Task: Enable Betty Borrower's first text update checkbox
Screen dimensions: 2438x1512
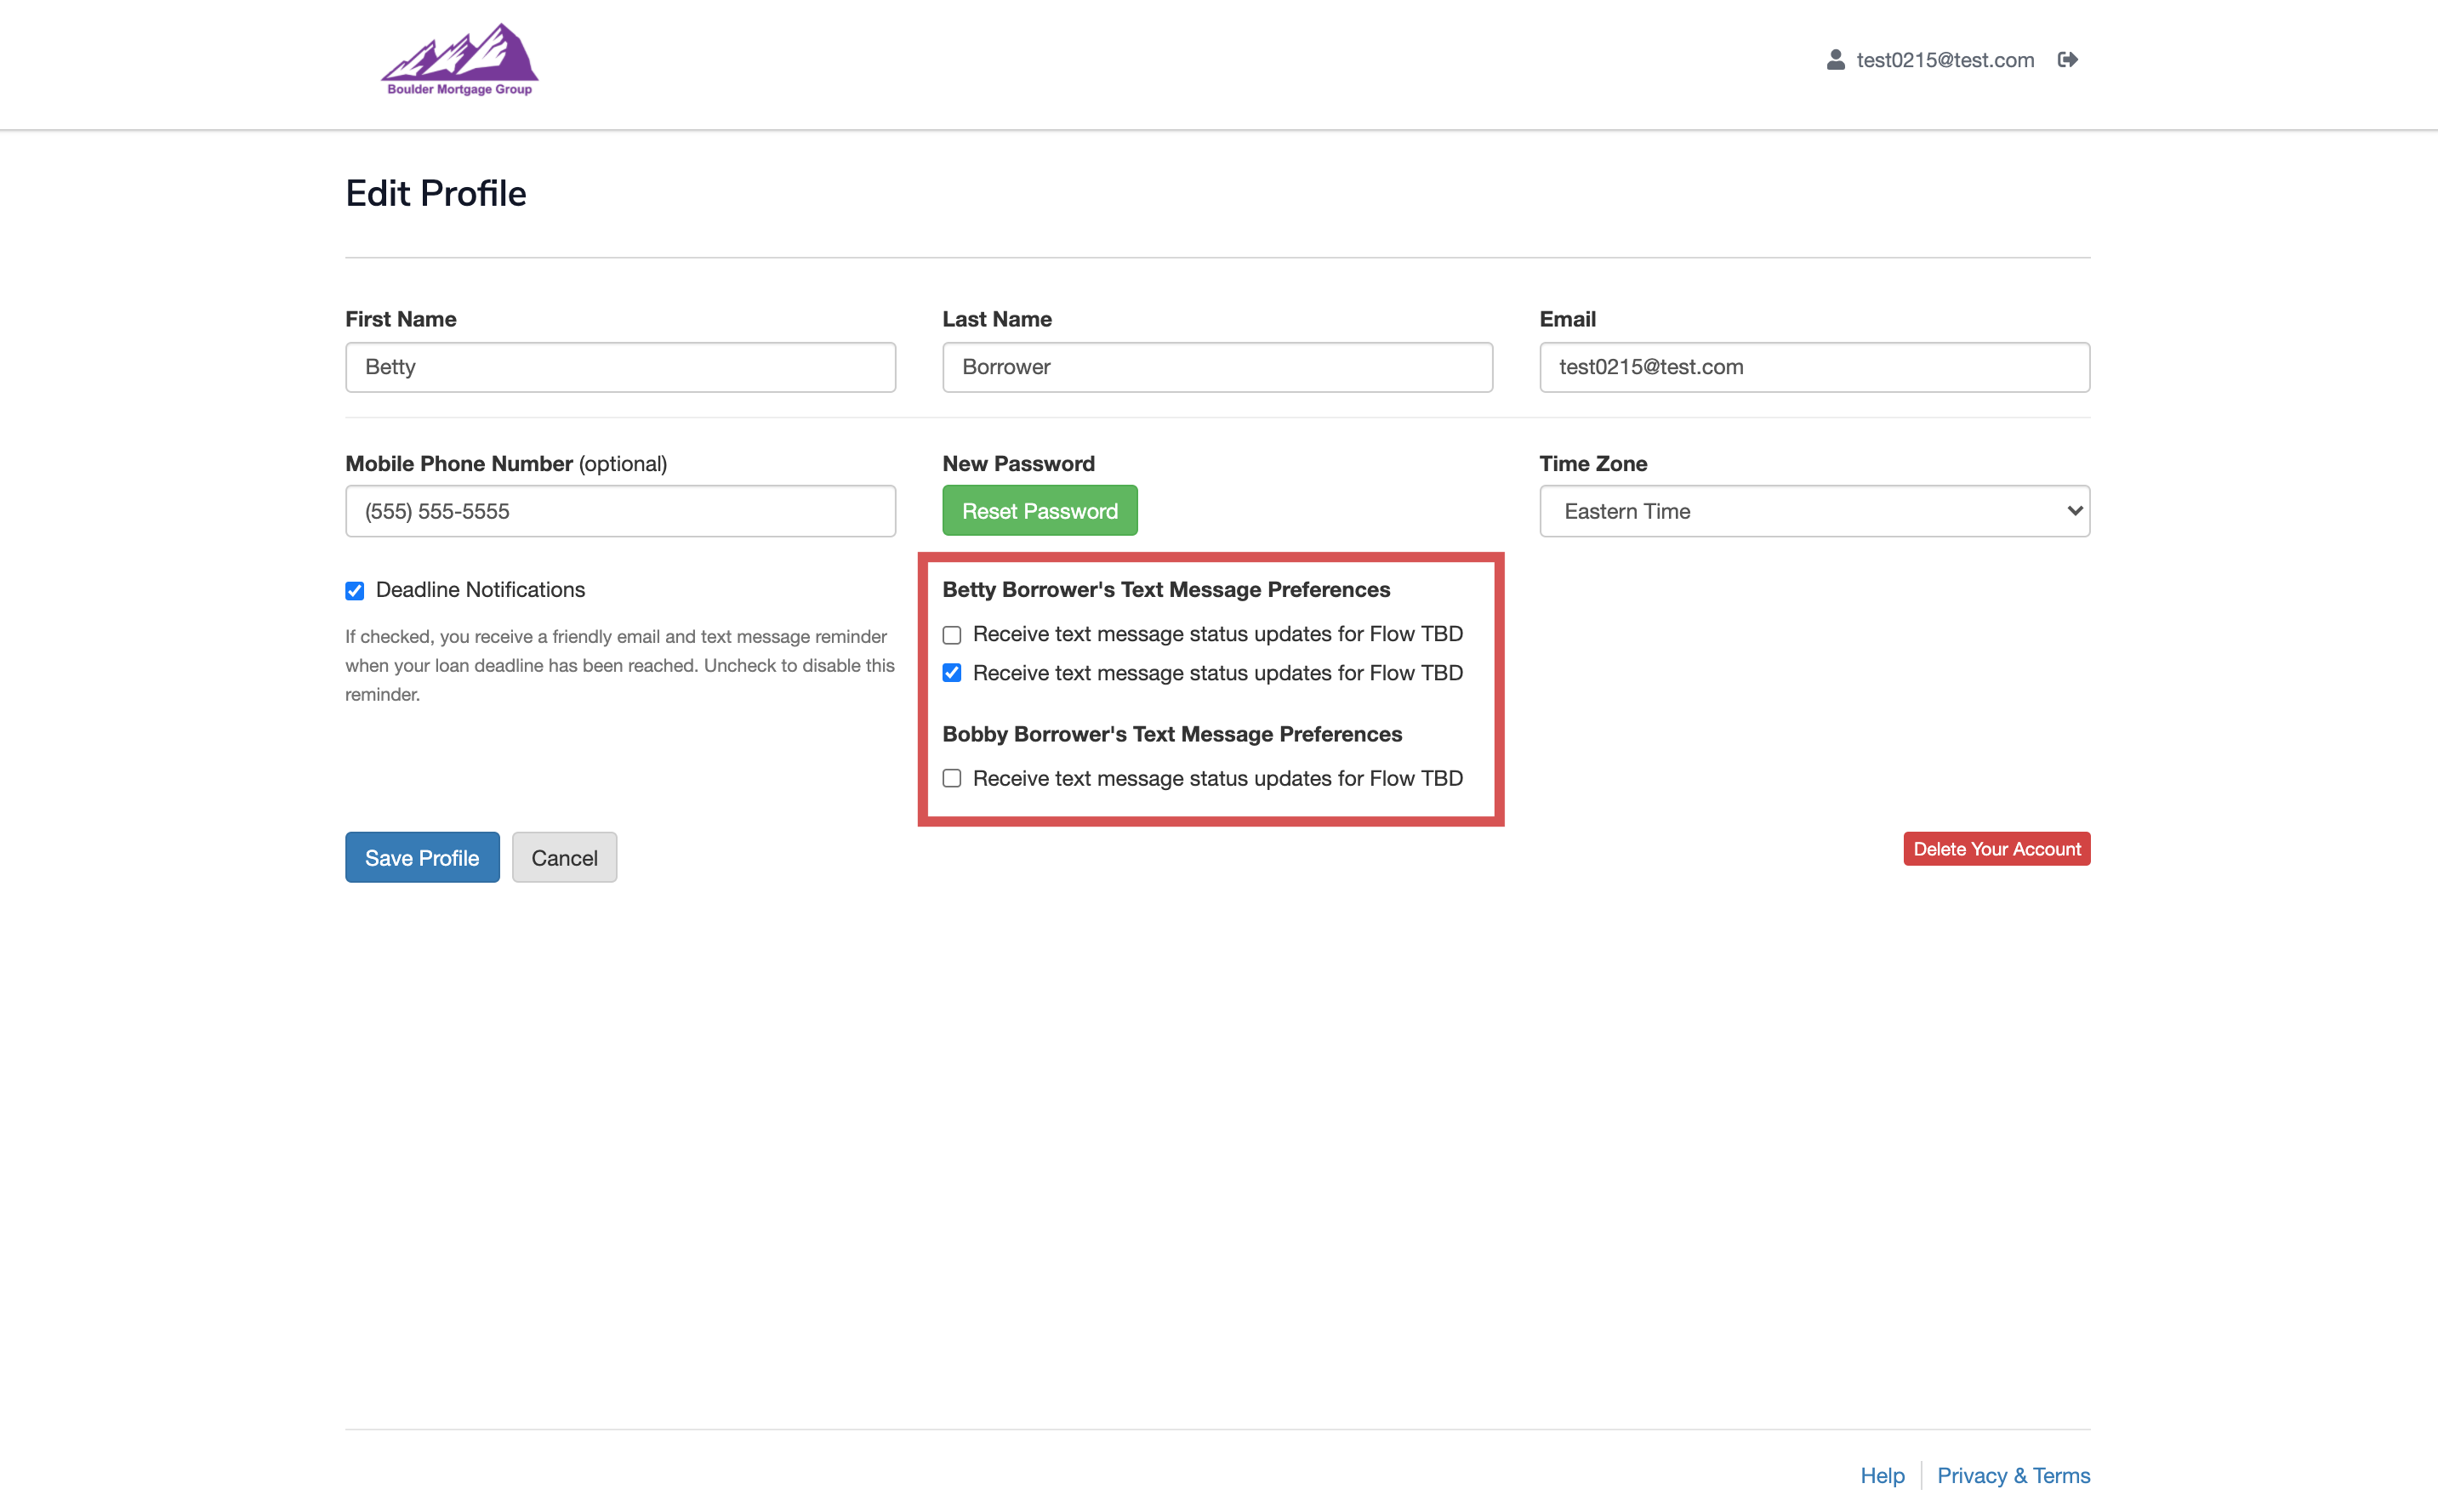Action: [x=952, y=635]
